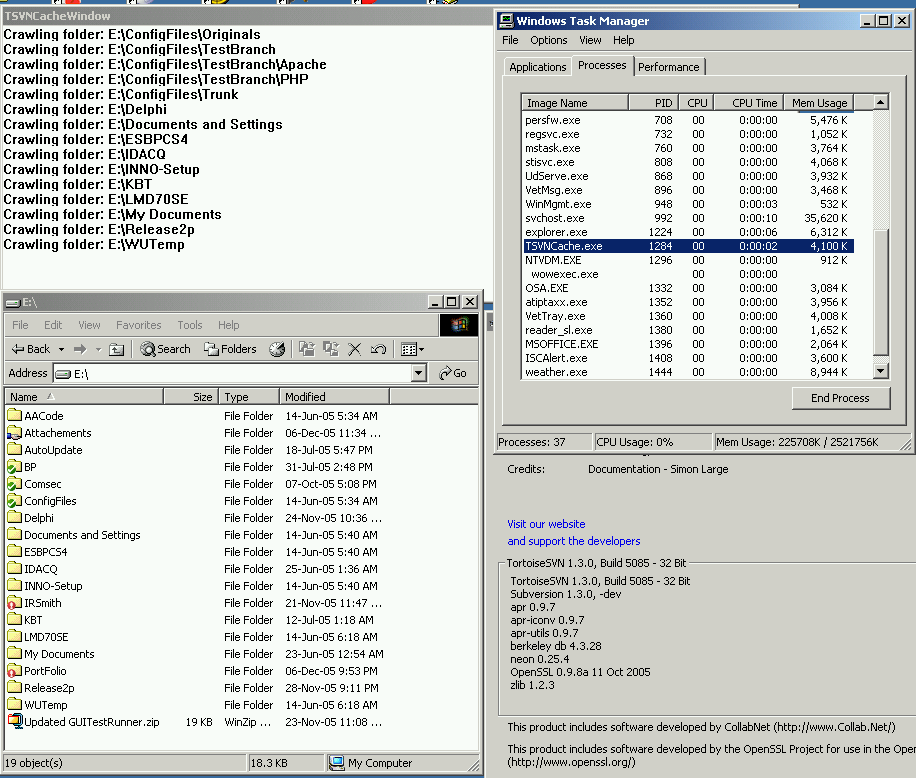Sort by the Modified column header
Image resolution: width=916 pixels, height=778 pixels.
click(334, 397)
